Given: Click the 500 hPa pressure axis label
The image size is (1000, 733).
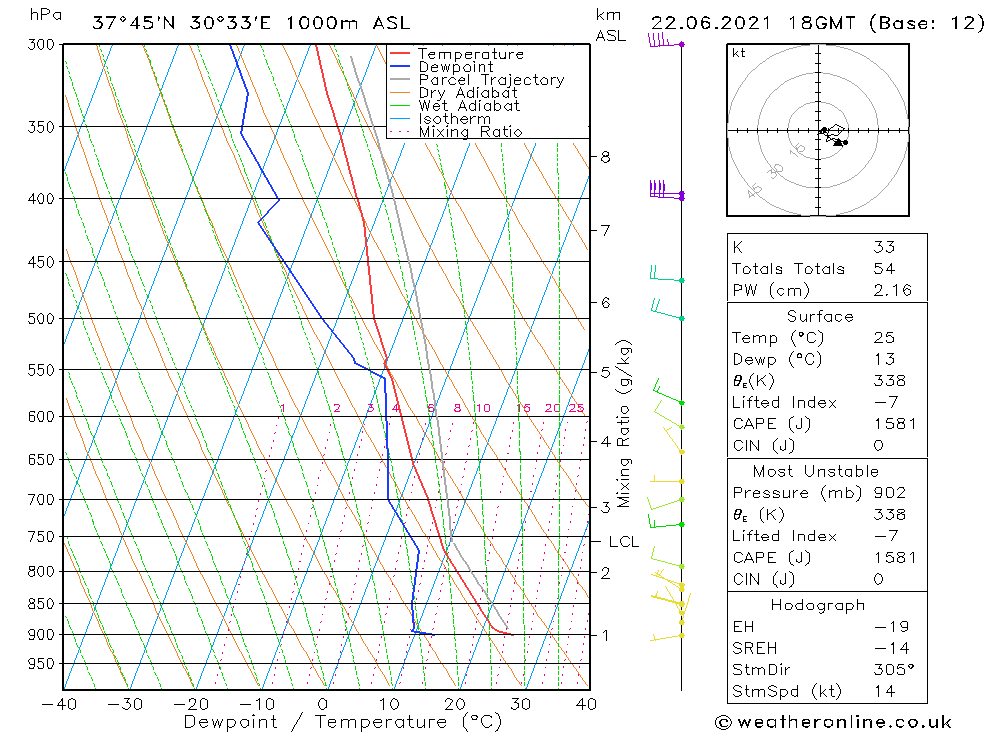Looking at the screenshot, I should [41, 318].
